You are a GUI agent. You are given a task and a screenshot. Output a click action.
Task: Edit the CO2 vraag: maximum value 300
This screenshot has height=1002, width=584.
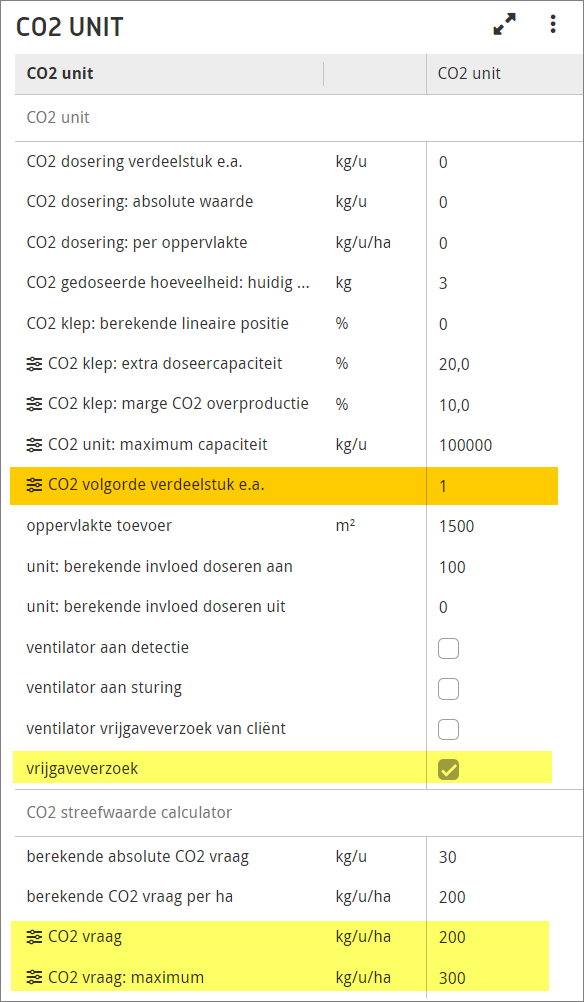coord(452,978)
